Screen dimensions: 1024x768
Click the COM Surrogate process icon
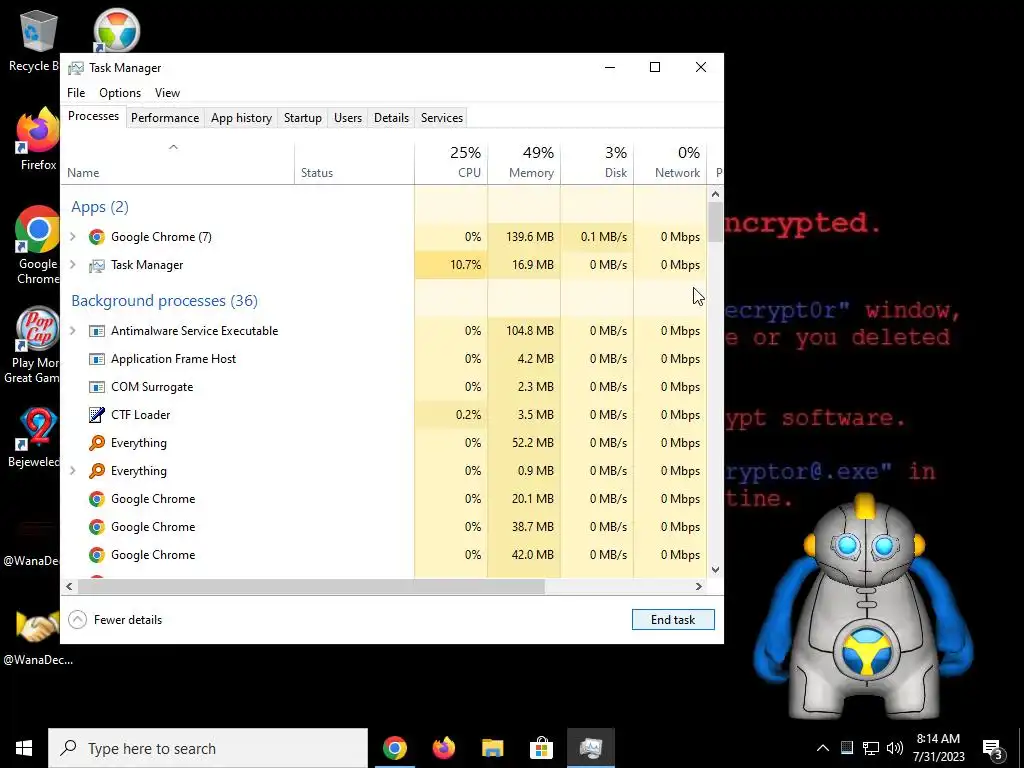pos(97,387)
